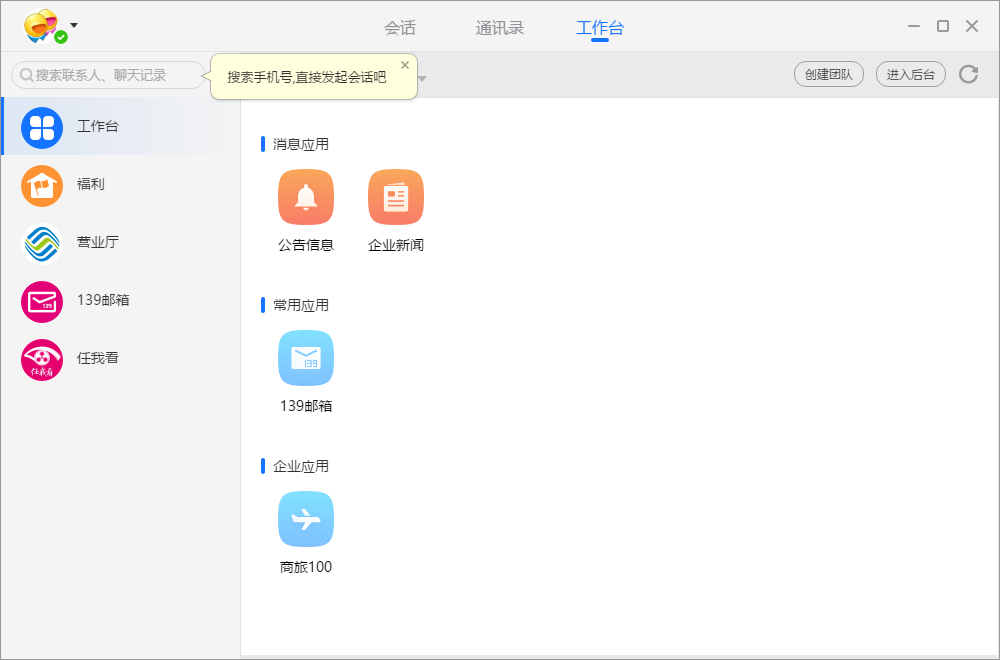Switch to the 会话 tab
Image resolution: width=1000 pixels, height=660 pixels.
pos(400,29)
